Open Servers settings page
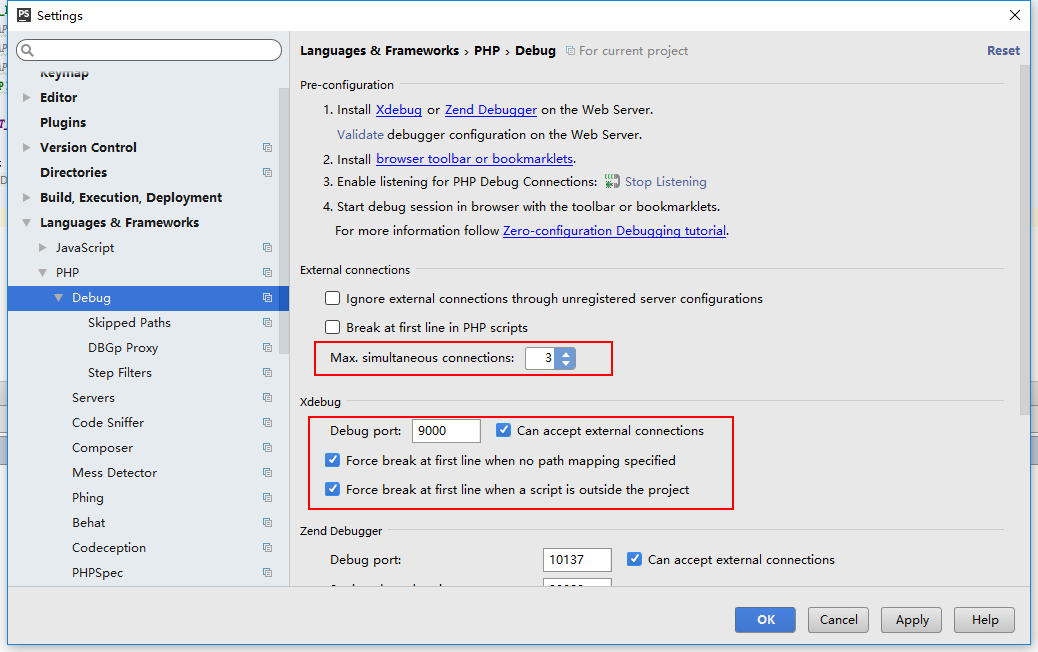Viewport: 1038px width, 652px height. 93,398
